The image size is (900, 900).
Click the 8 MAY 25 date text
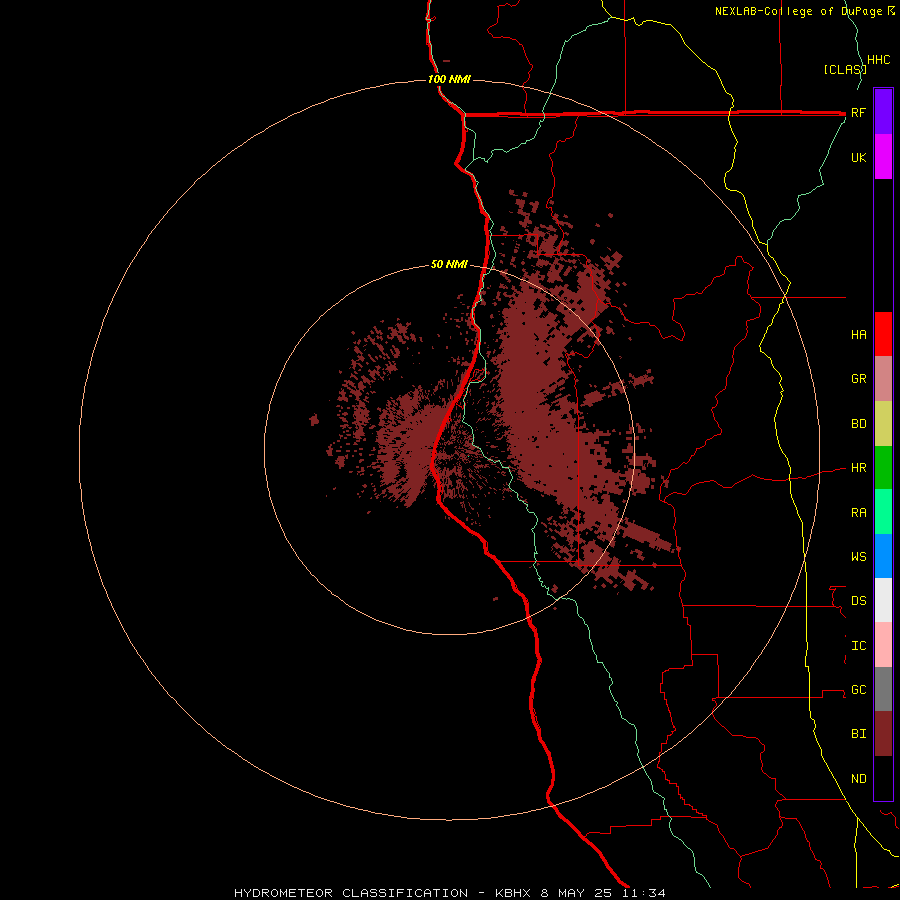point(576,893)
